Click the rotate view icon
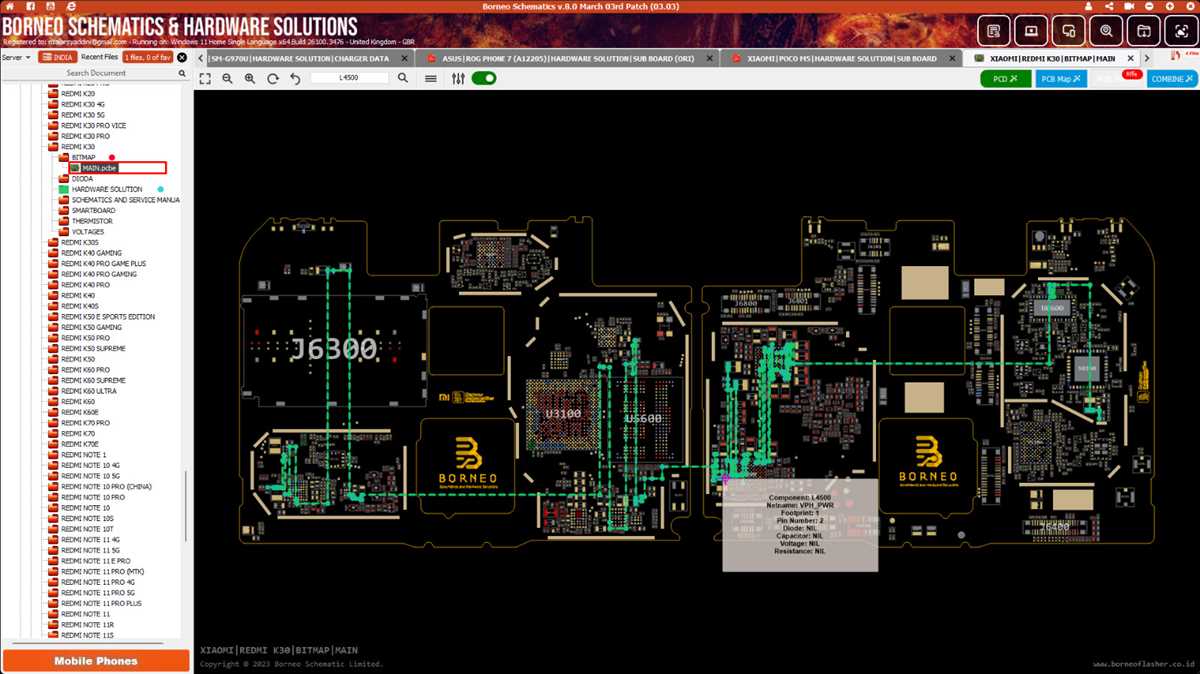Viewport: 1200px width, 674px height. [x=273, y=78]
